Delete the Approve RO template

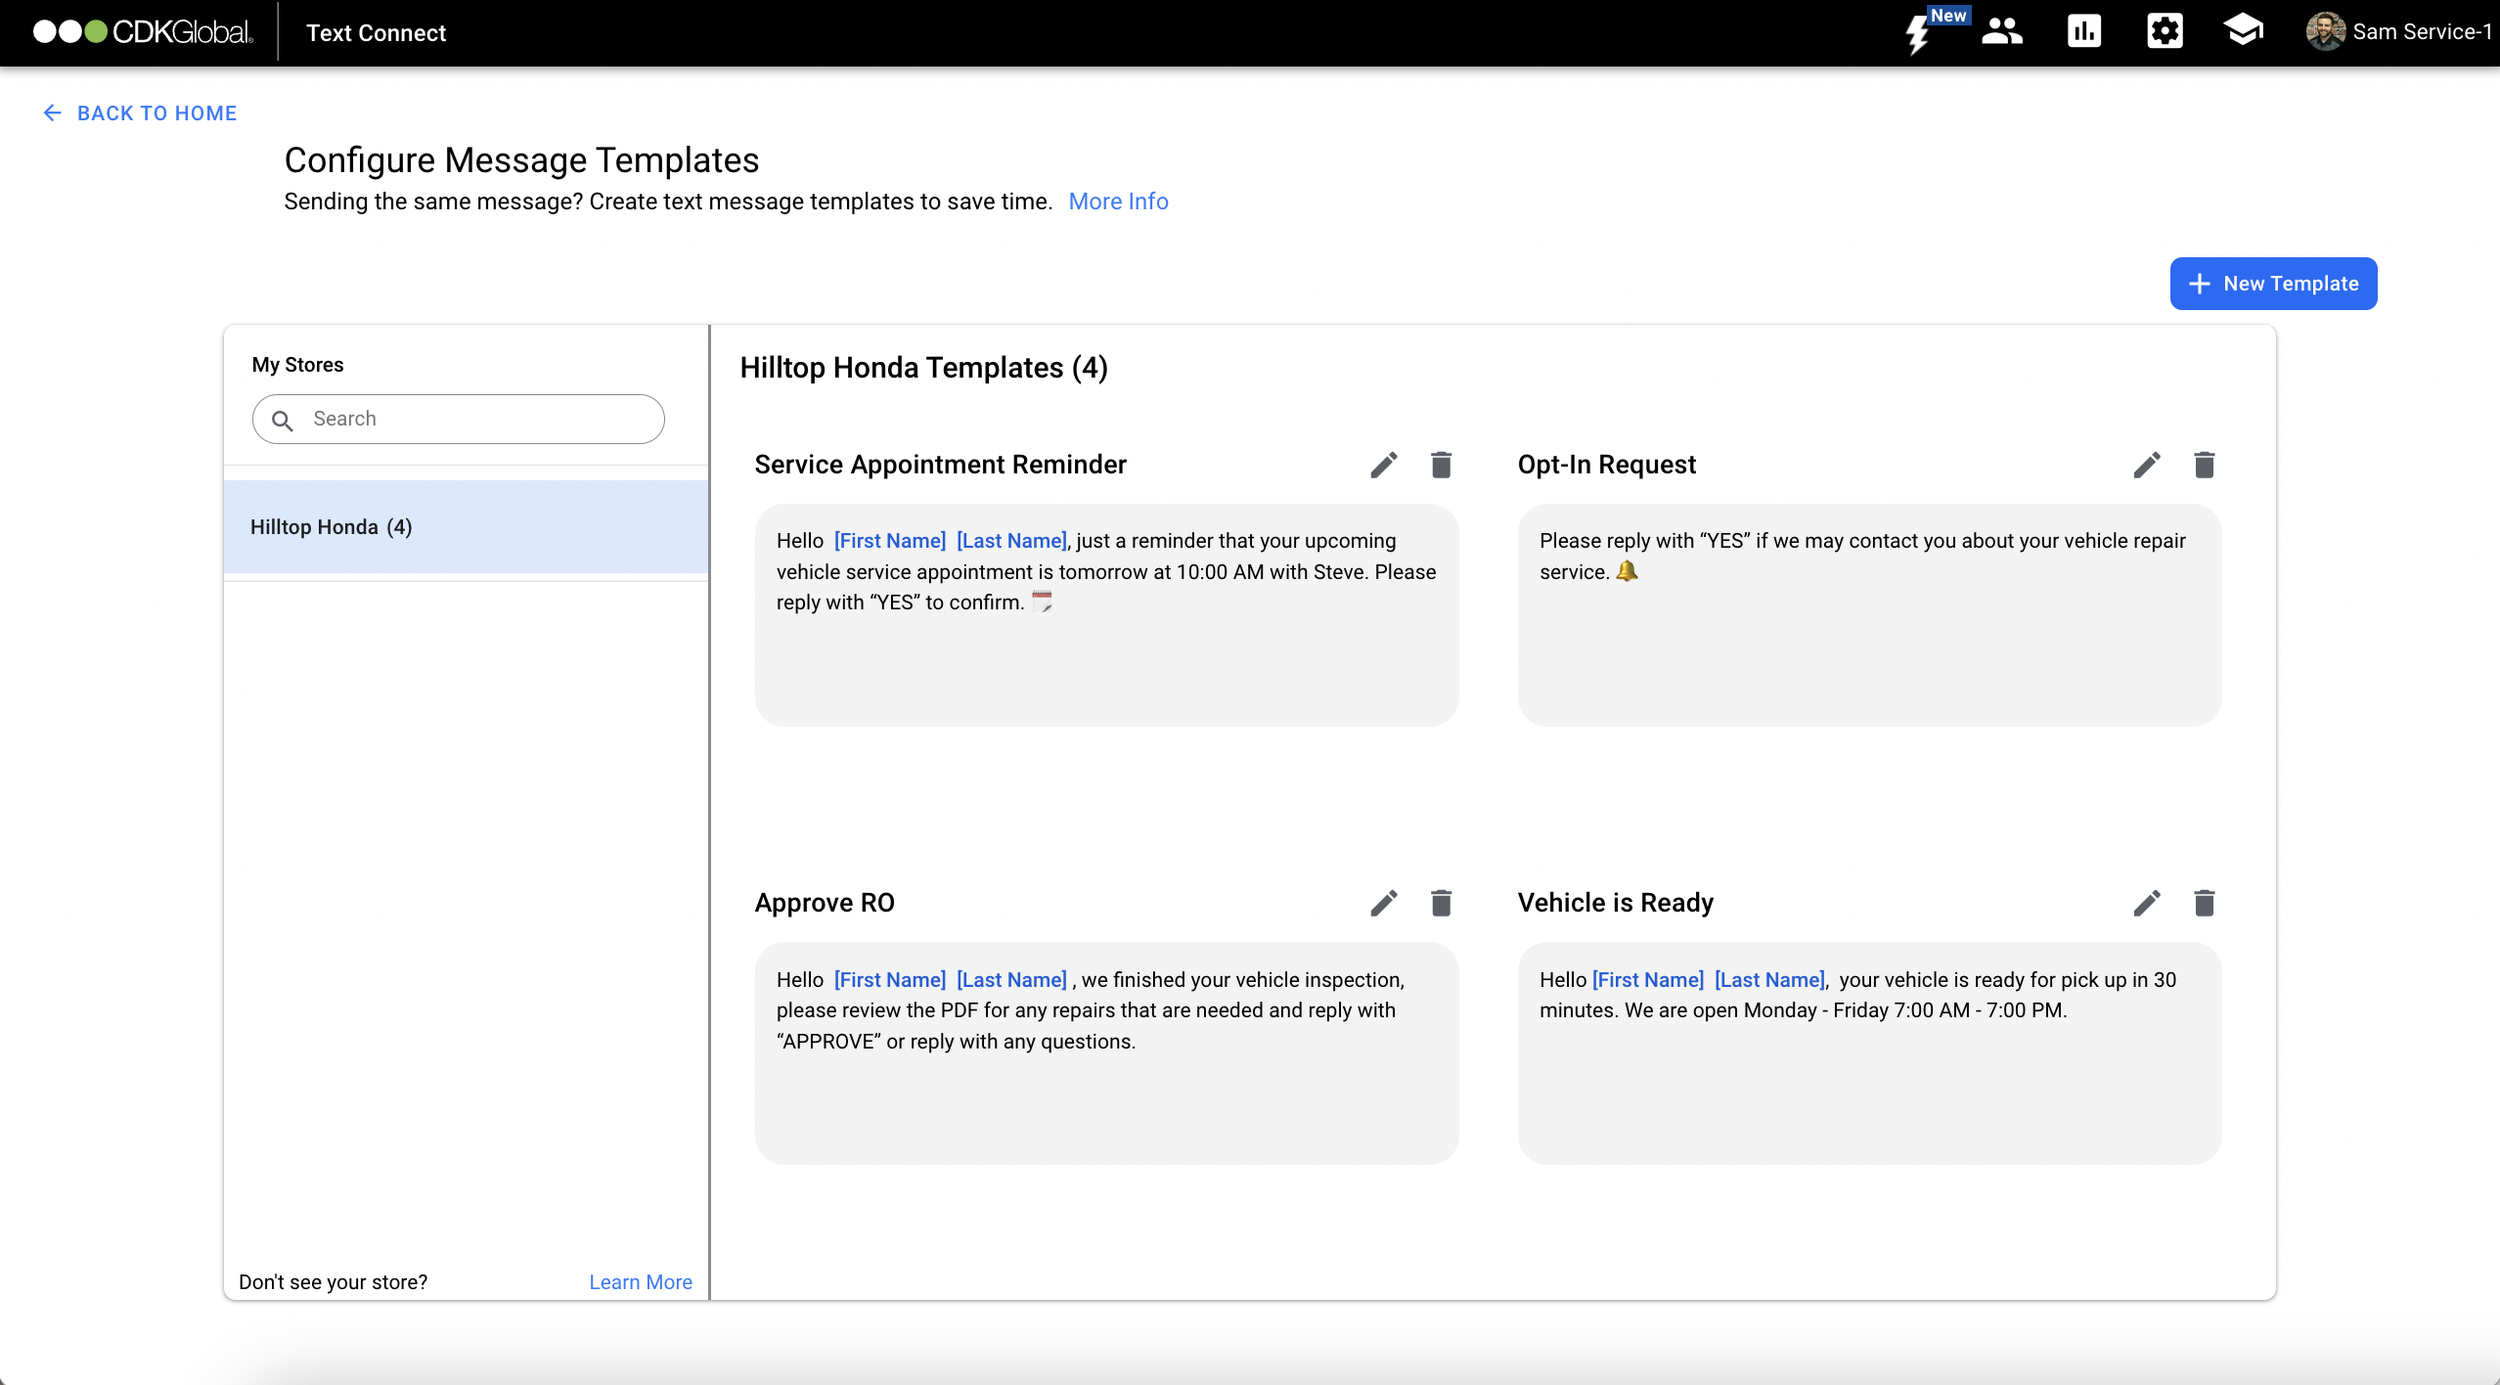point(1440,903)
